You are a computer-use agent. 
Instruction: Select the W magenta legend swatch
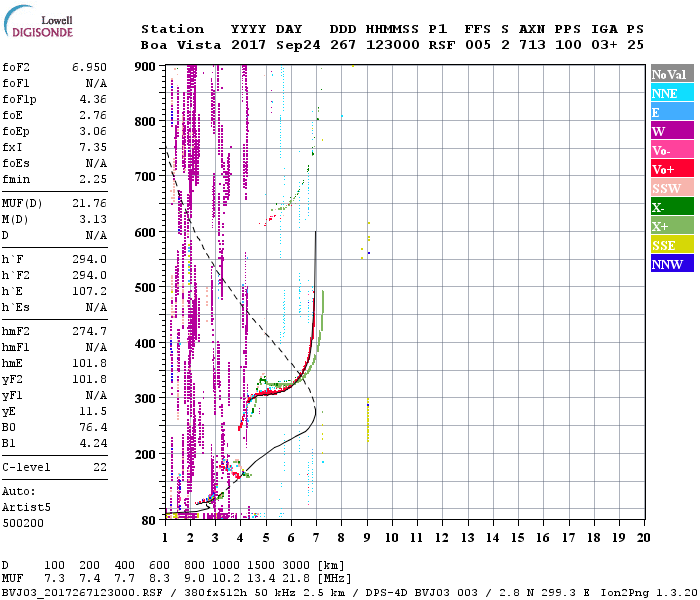tap(672, 131)
